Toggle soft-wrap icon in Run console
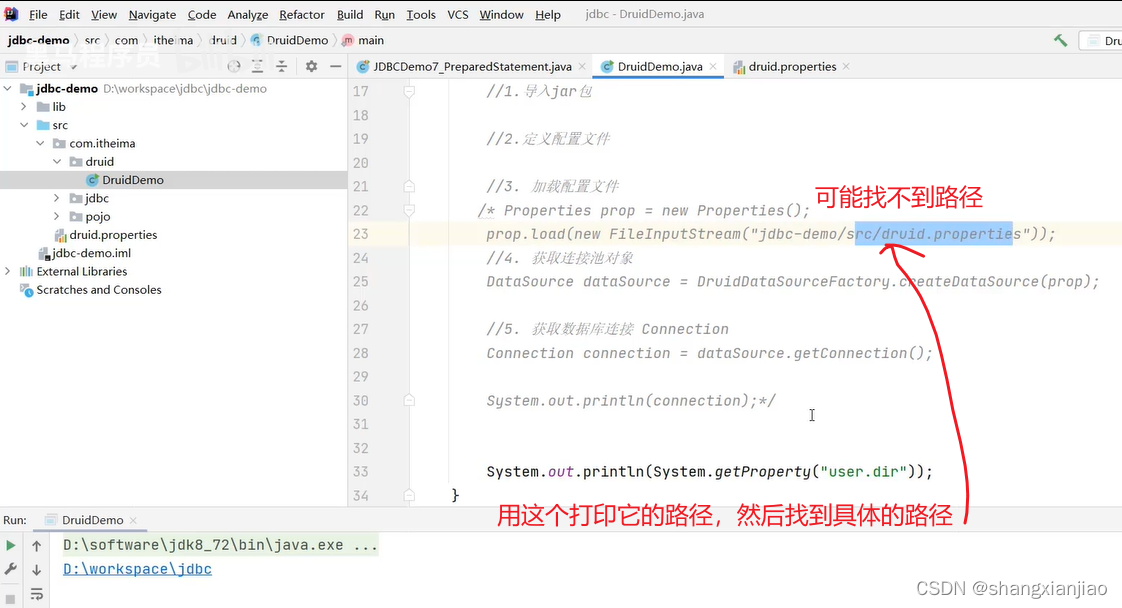The width and height of the screenshot is (1122, 608). tap(36, 594)
